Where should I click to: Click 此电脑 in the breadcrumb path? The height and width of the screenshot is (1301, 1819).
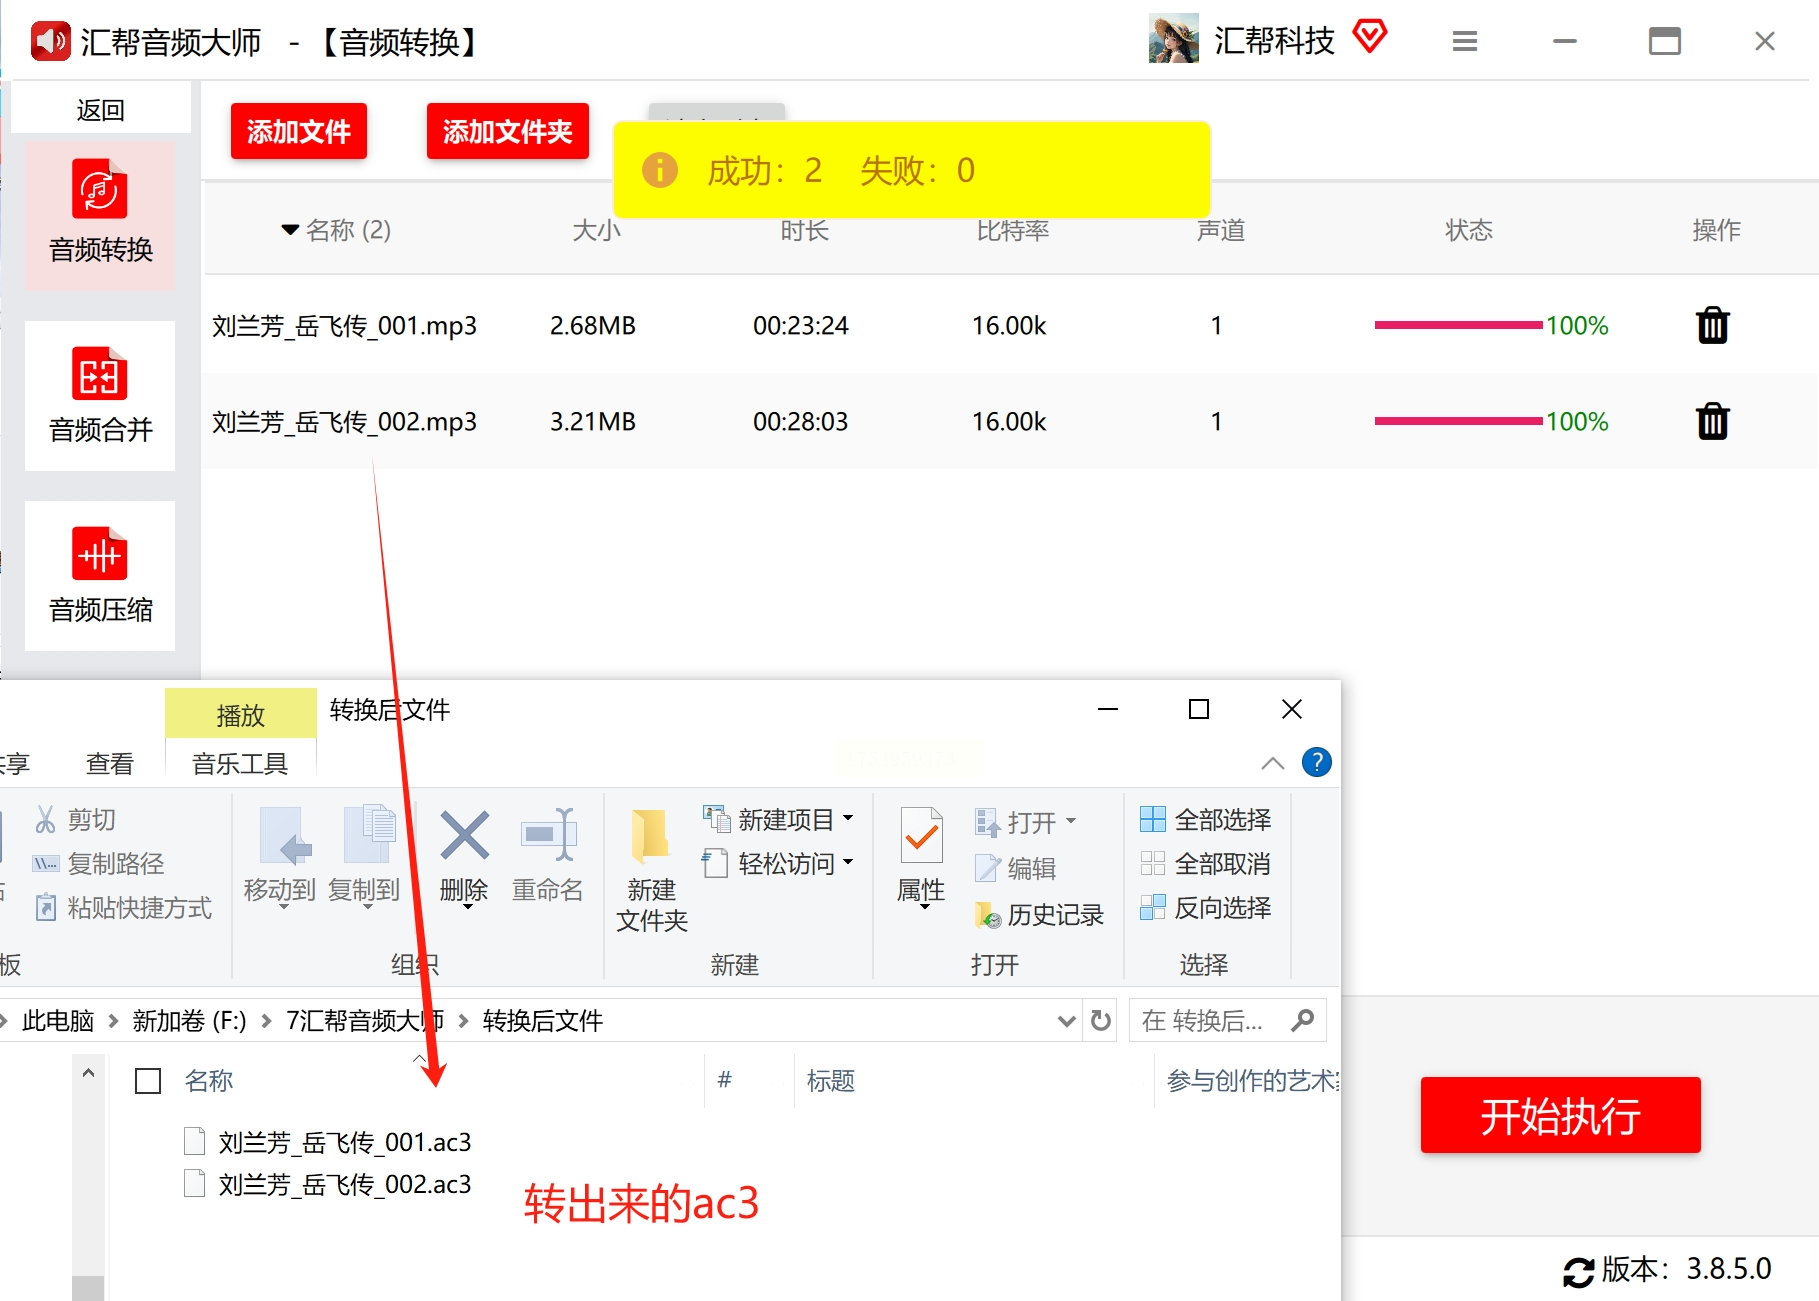pyautogui.click(x=58, y=1020)
